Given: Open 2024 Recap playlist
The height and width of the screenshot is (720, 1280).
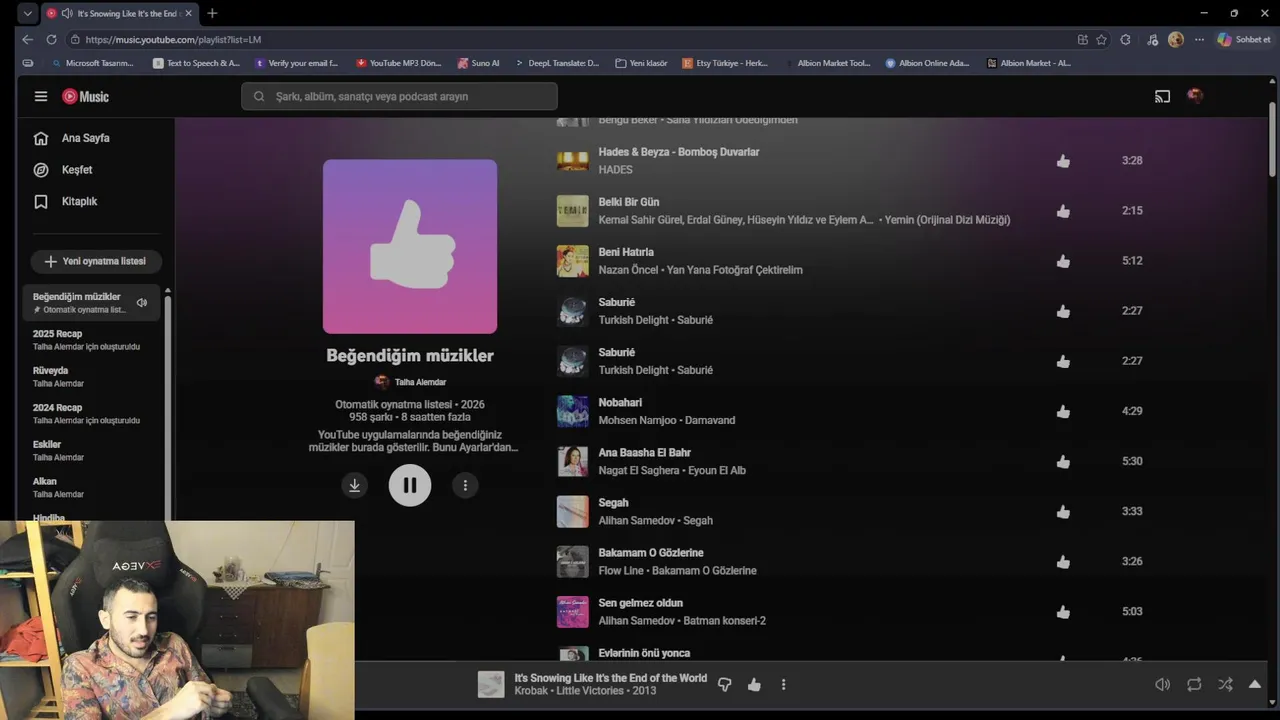Looking at the screenshot, I should (90, 413).
